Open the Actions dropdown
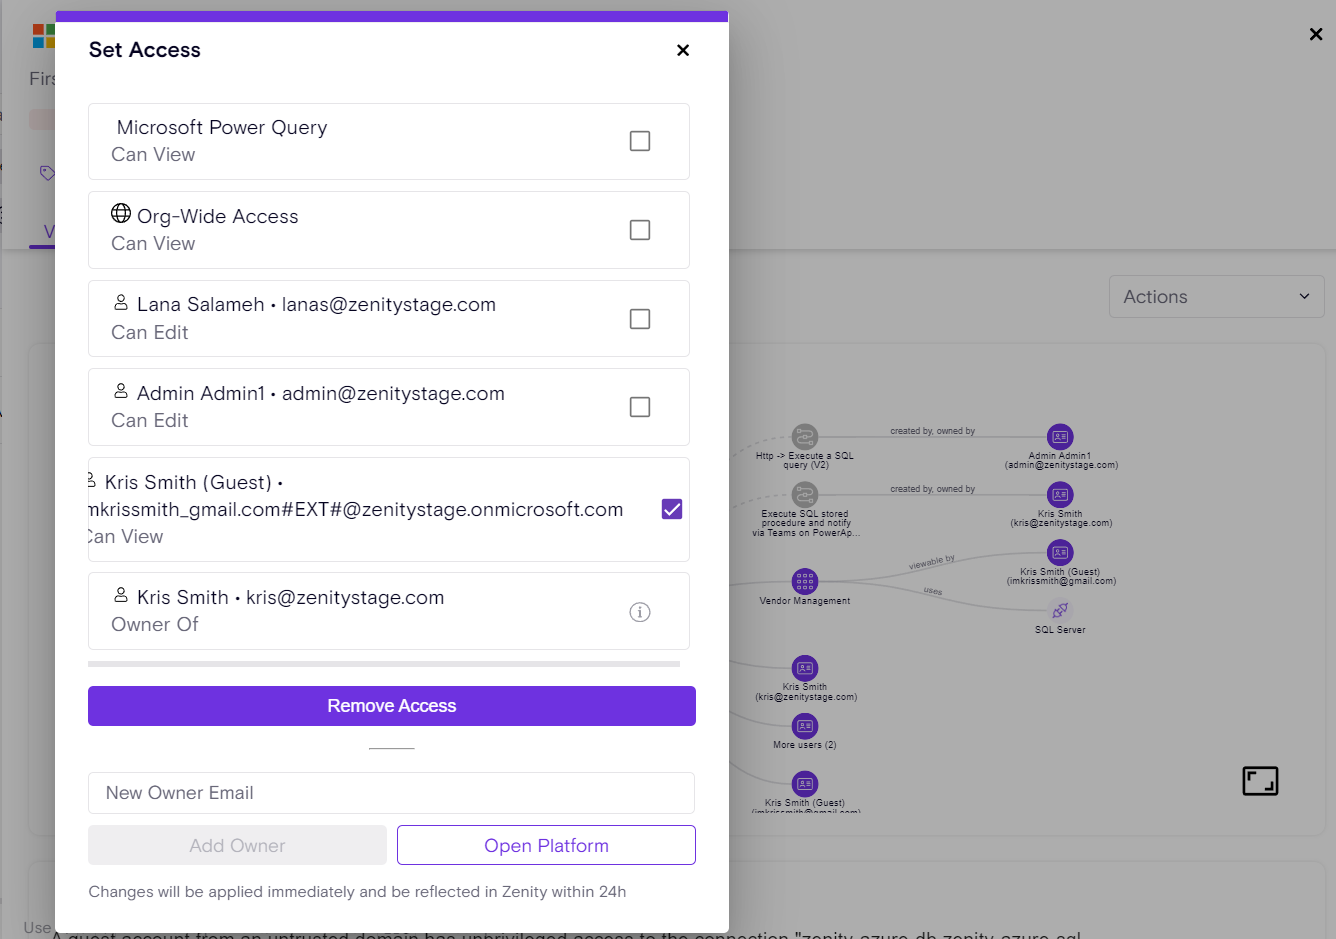Viewport: 1336px width, 939px height. point(1216,297)
